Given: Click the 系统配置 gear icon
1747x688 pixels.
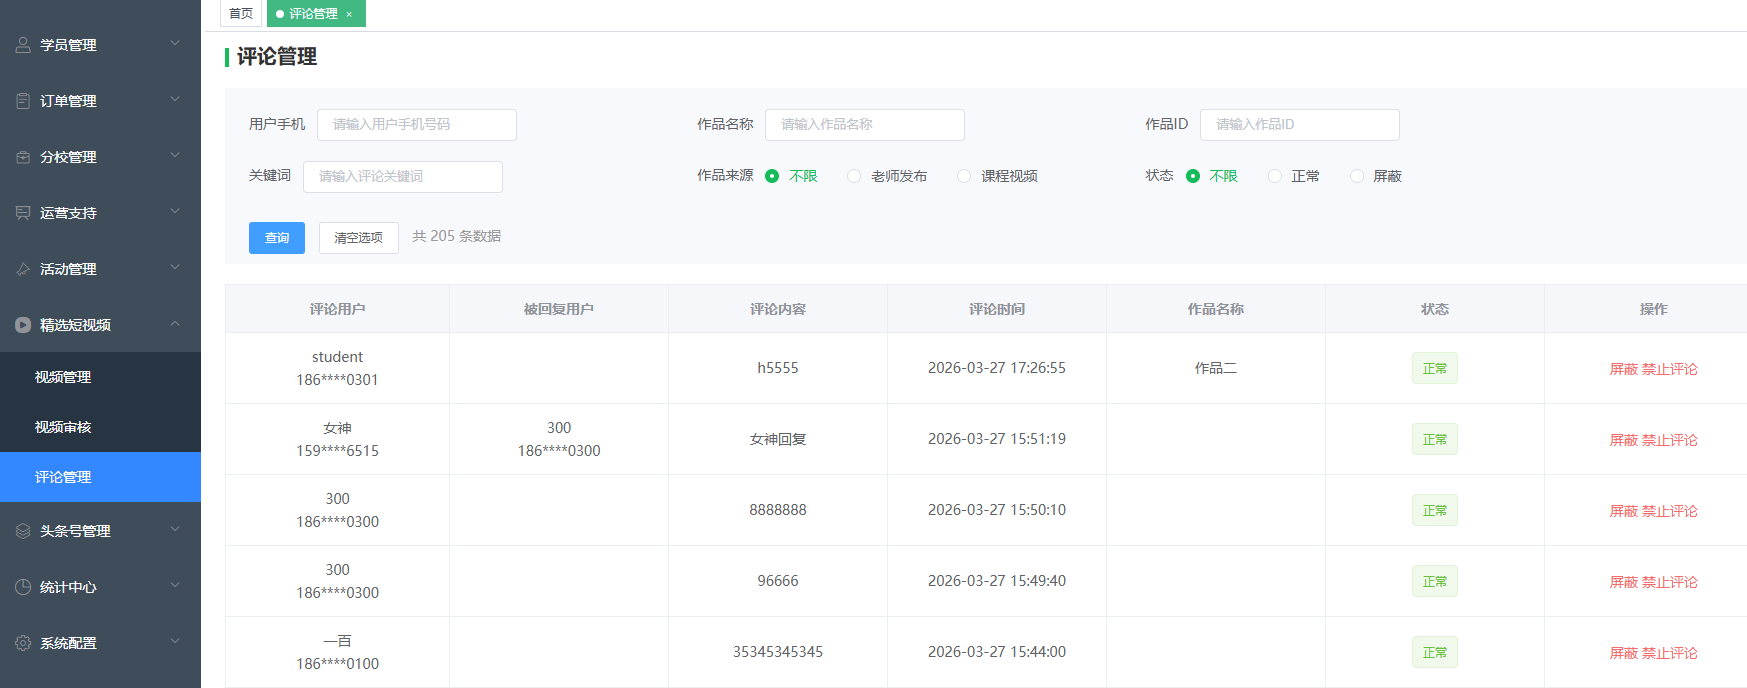Looking at the screenshot, I should (x=23, y=643).
